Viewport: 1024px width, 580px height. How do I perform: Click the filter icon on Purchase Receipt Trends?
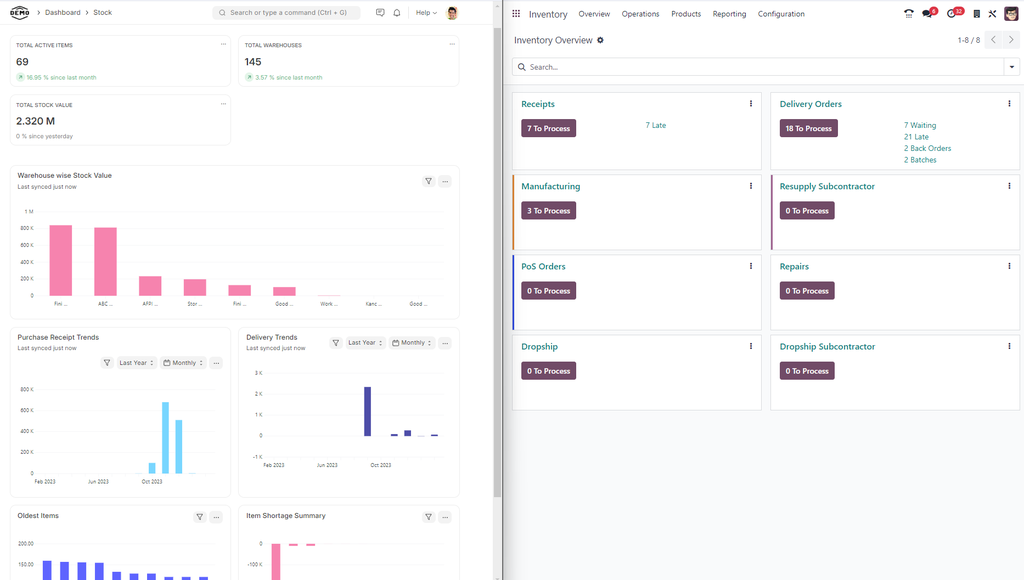[107, 362]
